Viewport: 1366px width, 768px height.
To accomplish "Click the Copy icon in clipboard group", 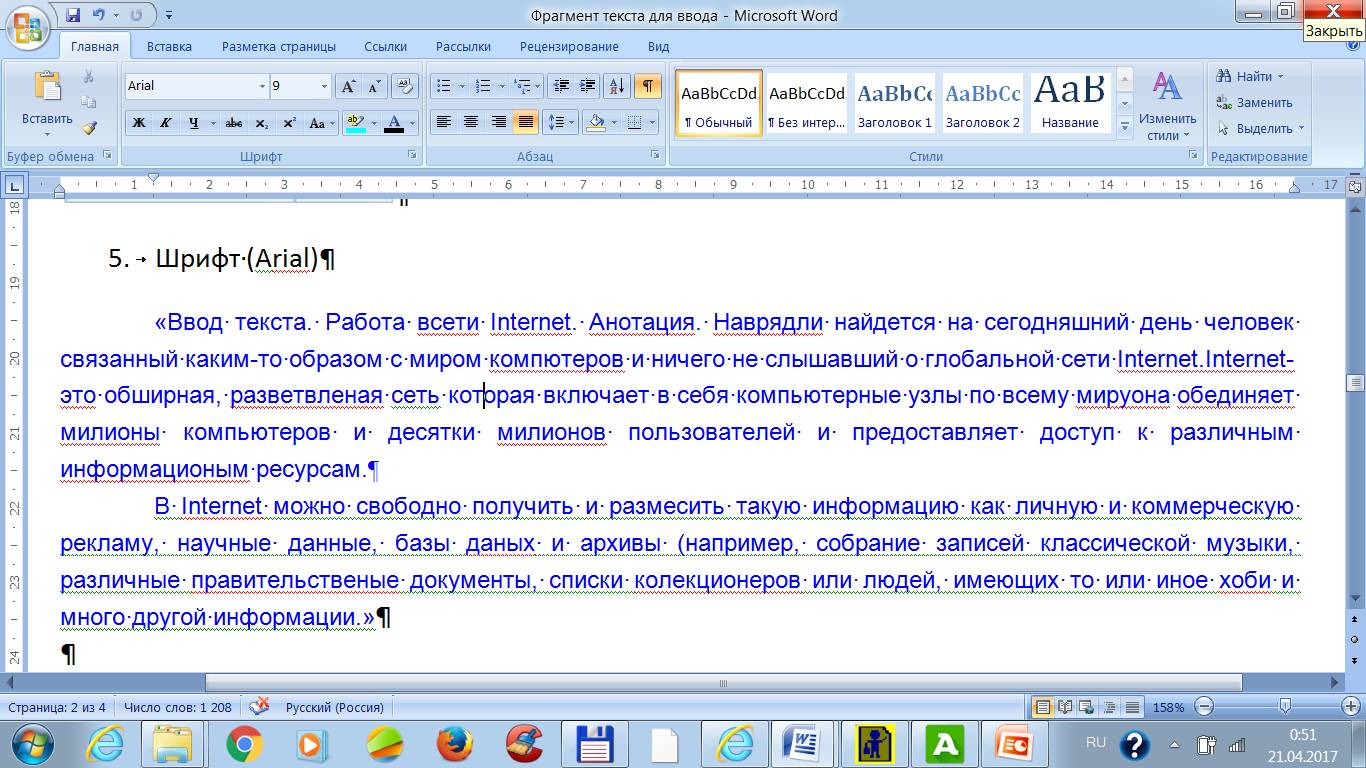I will click(88, 102).
